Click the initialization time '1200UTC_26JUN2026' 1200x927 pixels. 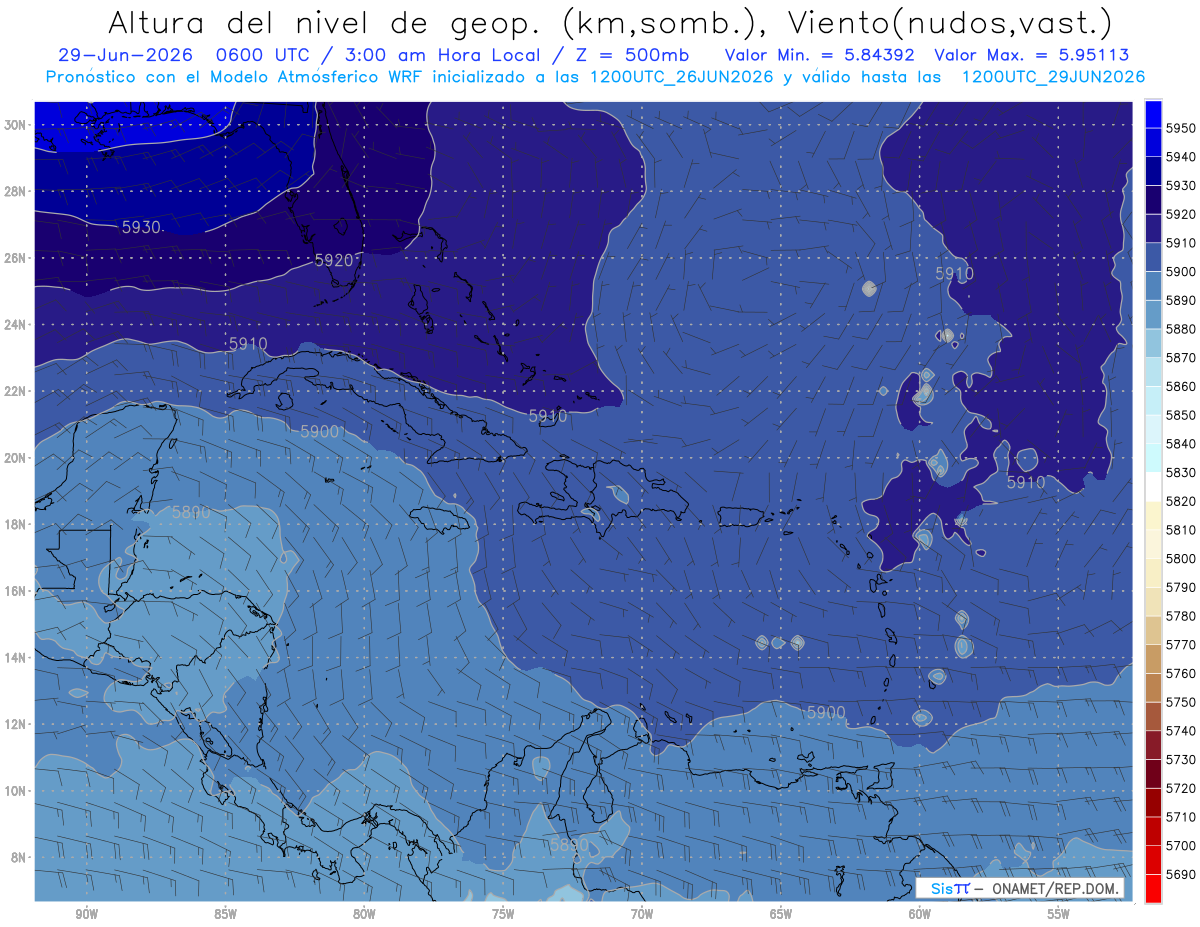tap(681, 77)
